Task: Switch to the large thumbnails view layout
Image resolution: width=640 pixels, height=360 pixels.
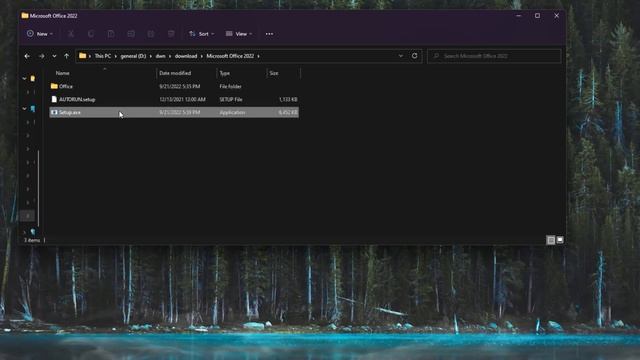Action: [x=560, y=240]
